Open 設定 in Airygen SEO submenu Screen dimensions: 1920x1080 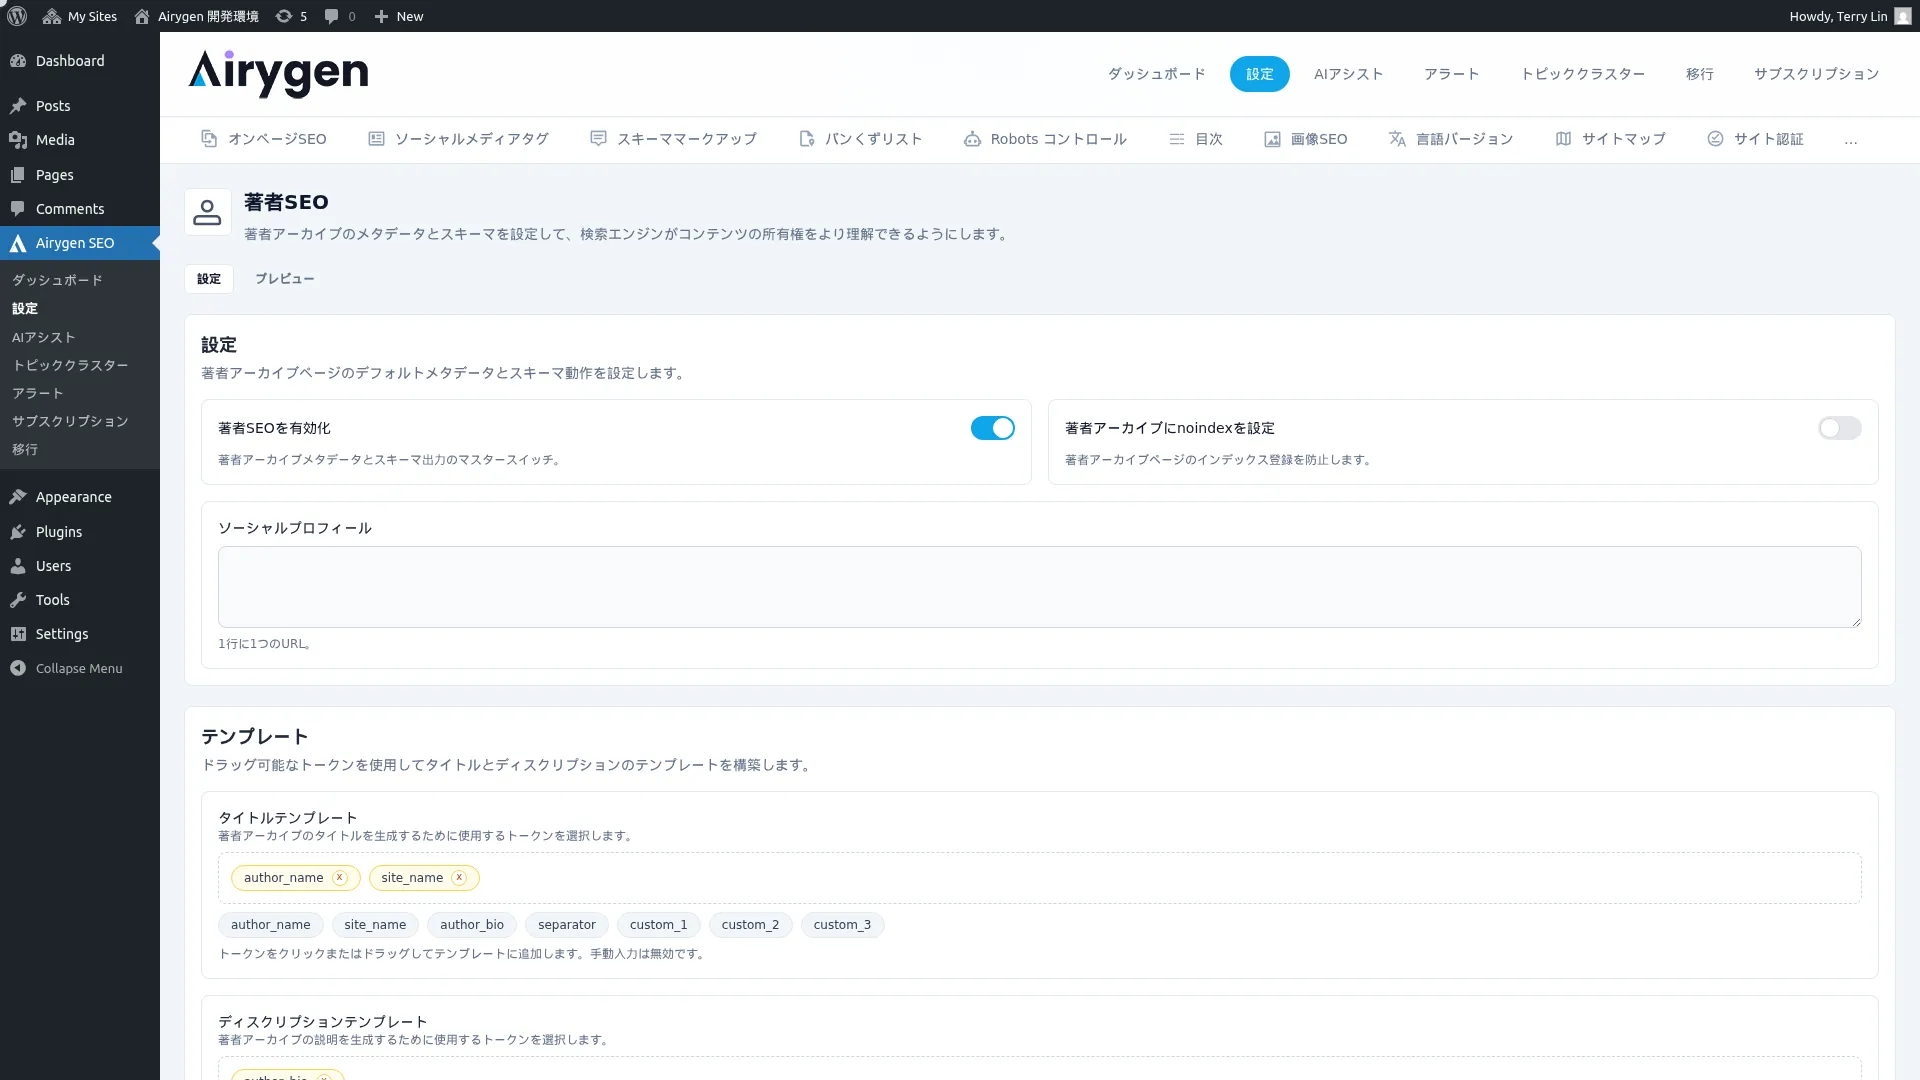(x=25, y=308)
